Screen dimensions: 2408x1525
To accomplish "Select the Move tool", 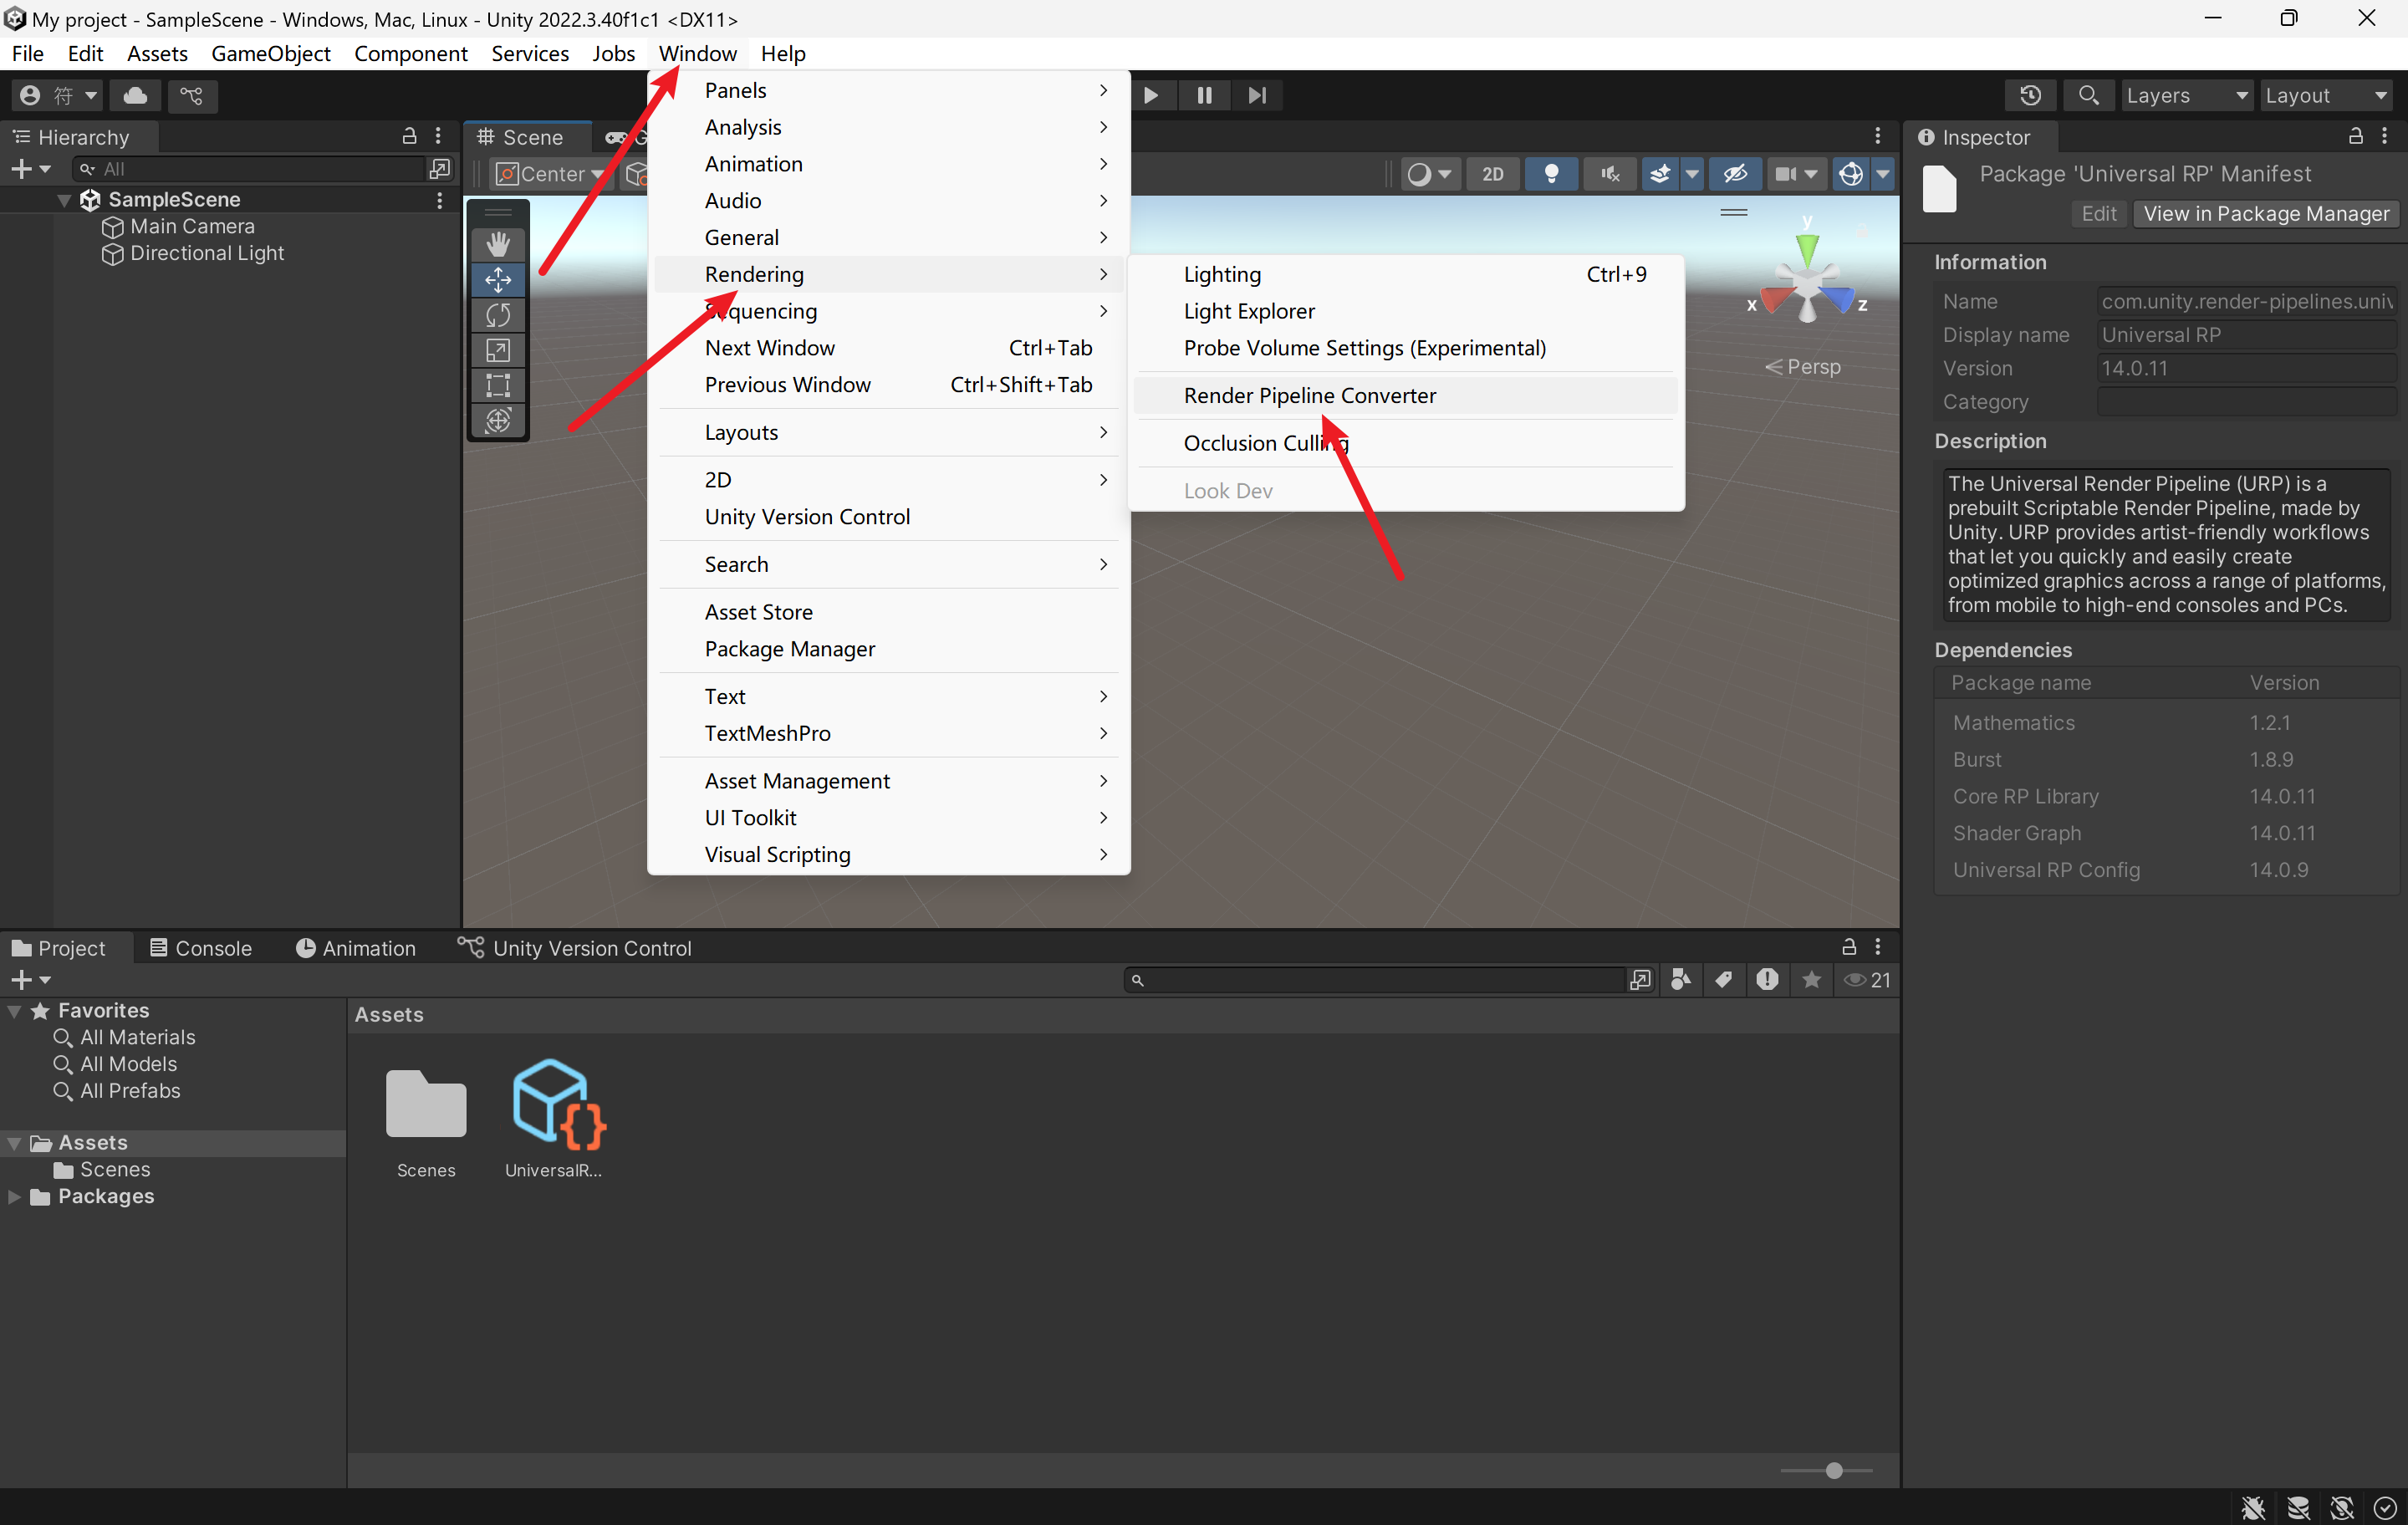I will coord(498,279).
